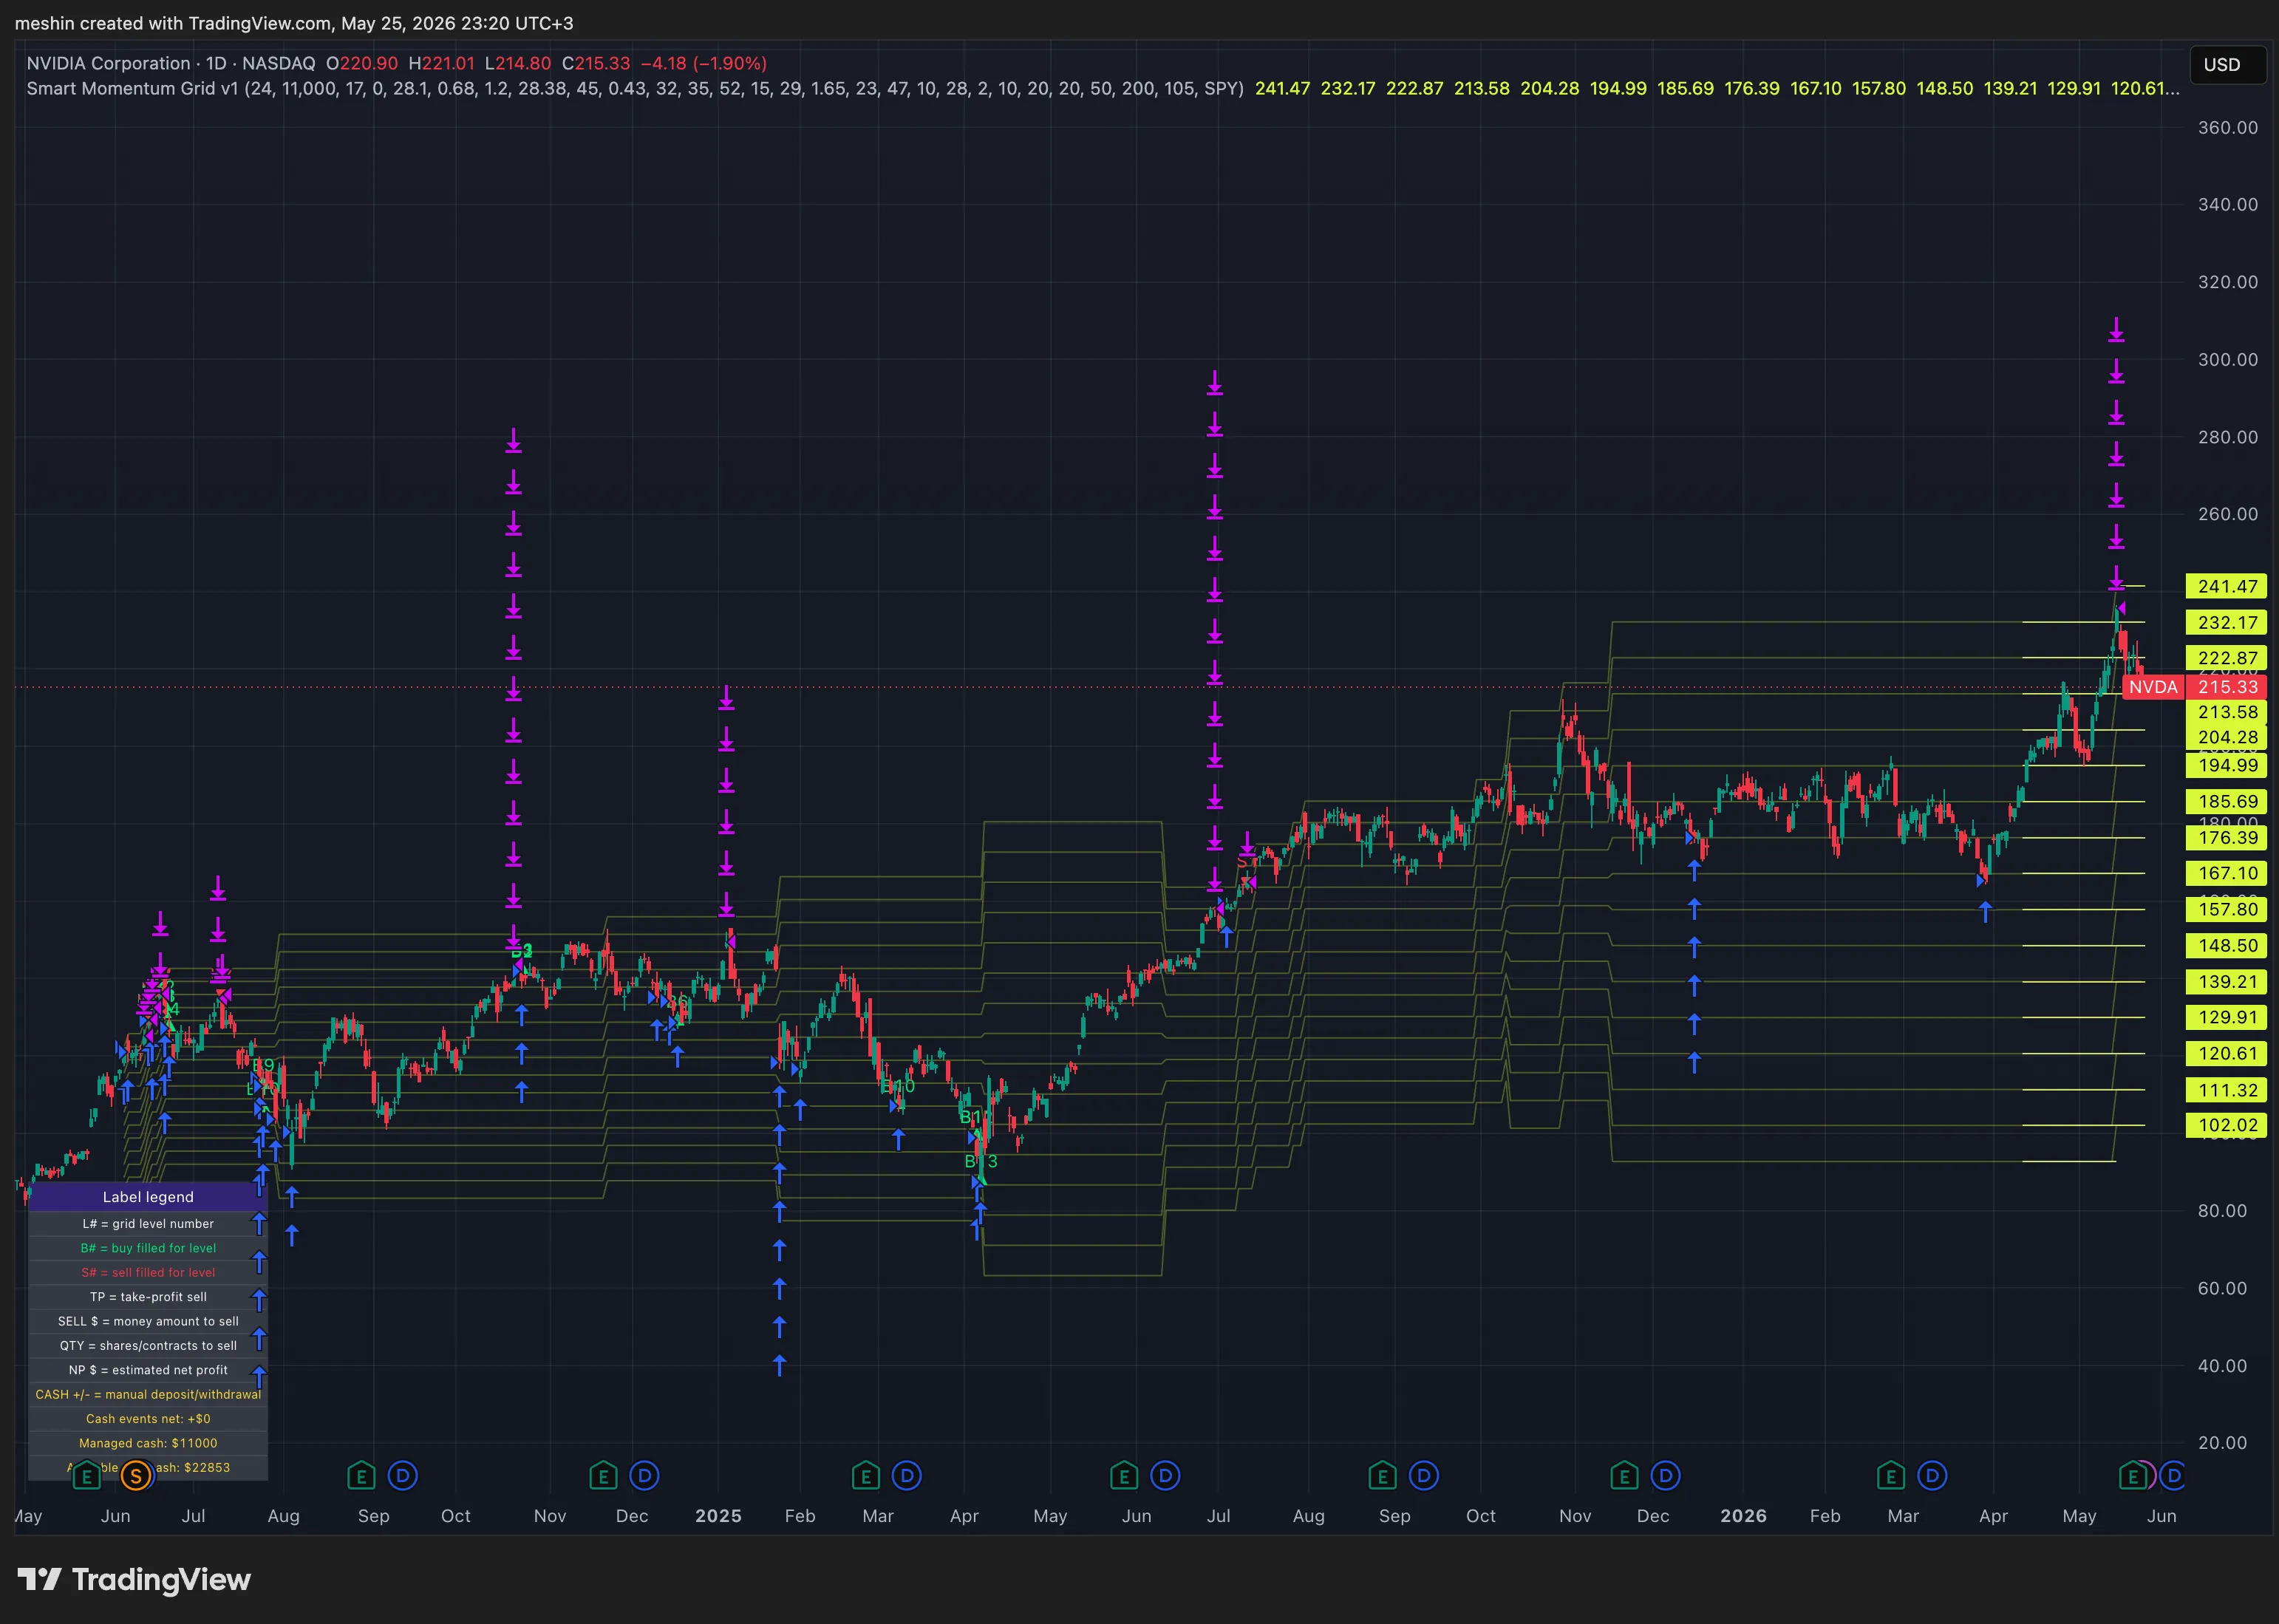Screen dimensions: 2279x1624
Task: Click the 2026 year label on time axis
Action: pyautogui.click(x=1743, y=1516)
